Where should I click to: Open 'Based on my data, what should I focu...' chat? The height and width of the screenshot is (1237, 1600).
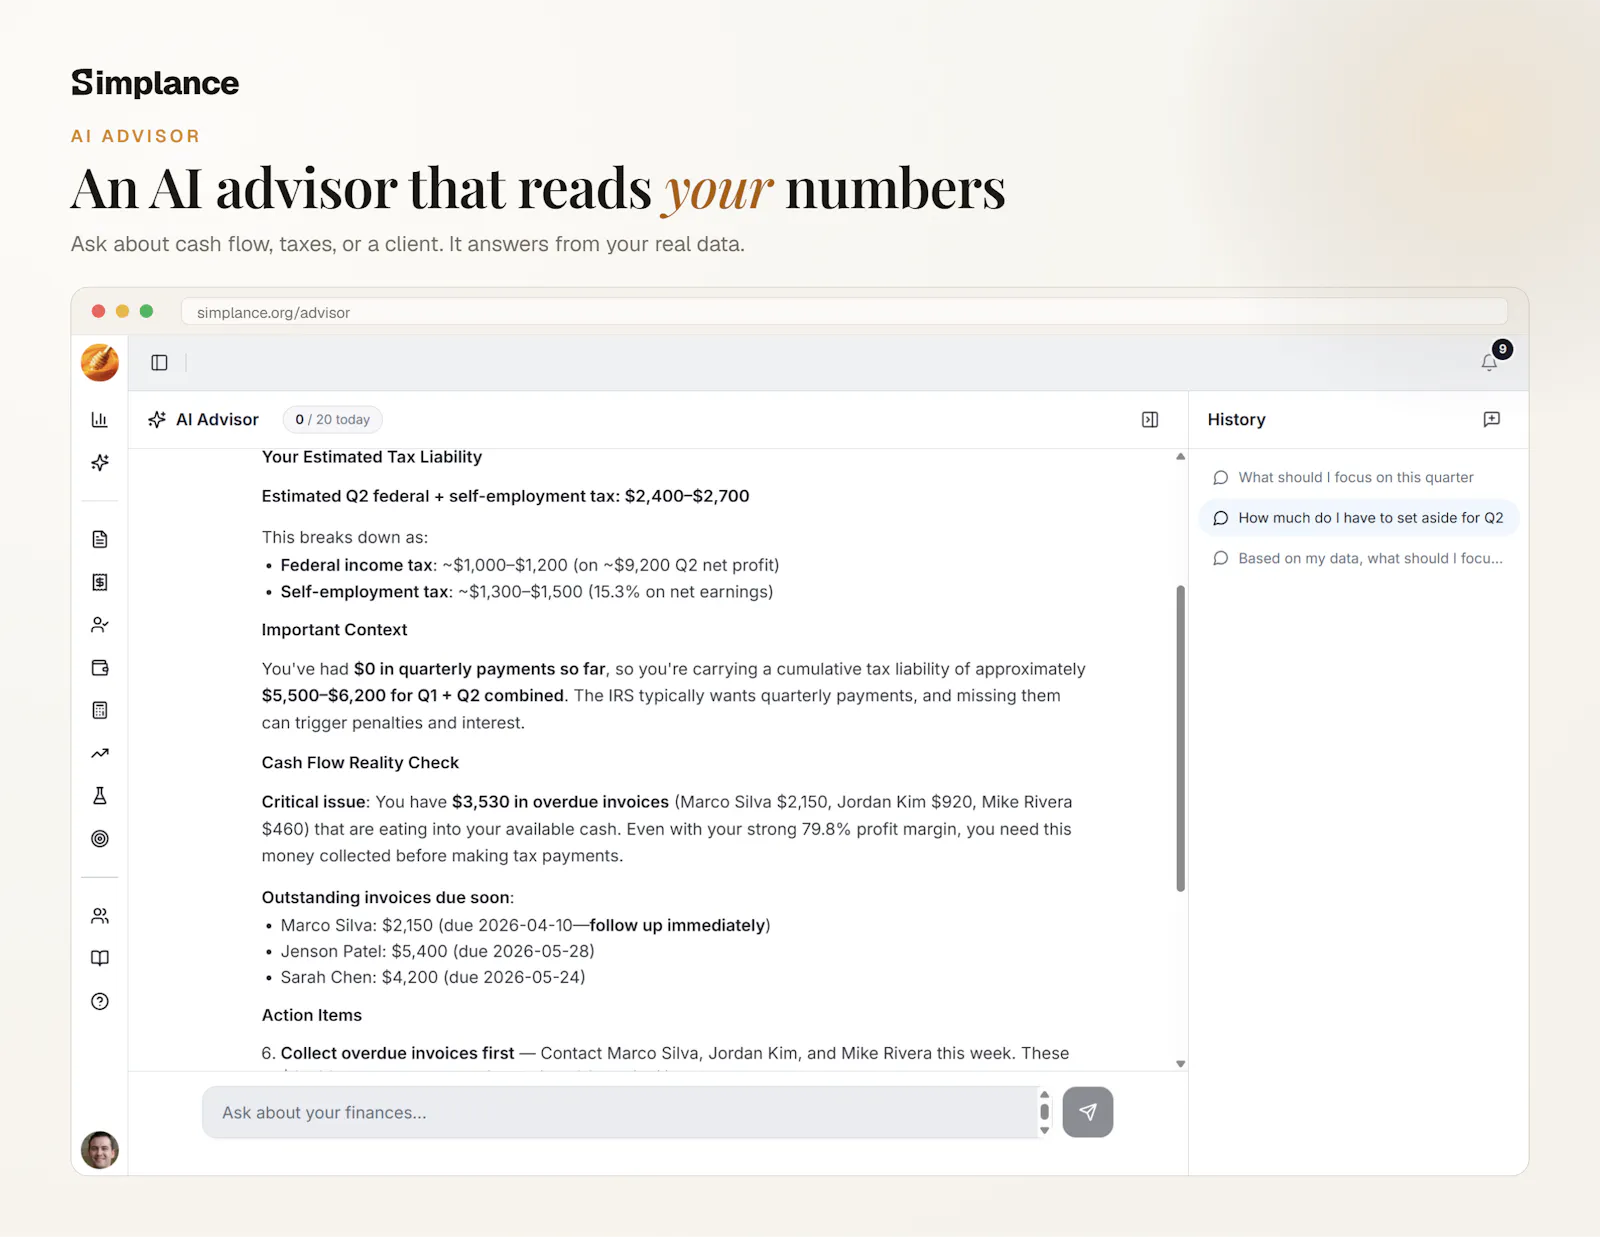(x=1358, y=558)
